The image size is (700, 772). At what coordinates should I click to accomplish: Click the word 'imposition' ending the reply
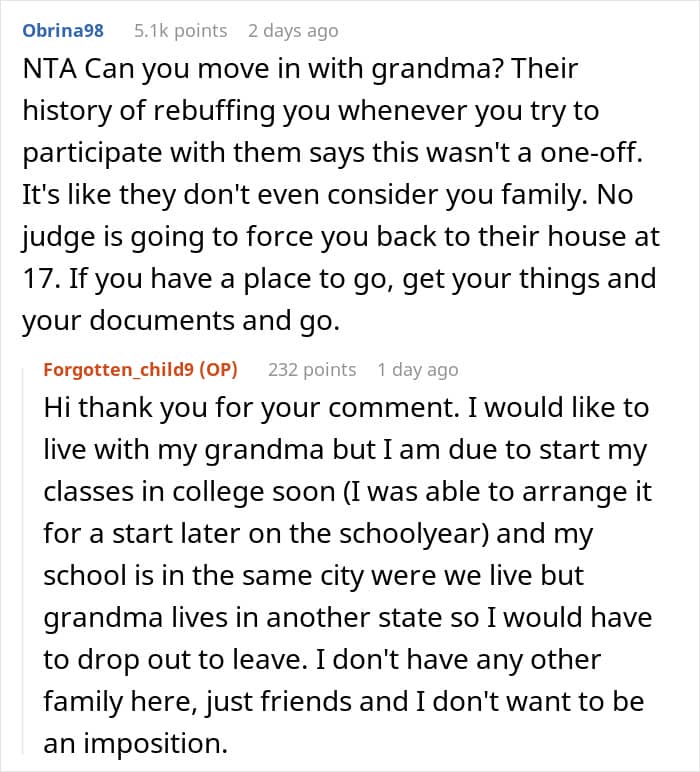point(161,743)
